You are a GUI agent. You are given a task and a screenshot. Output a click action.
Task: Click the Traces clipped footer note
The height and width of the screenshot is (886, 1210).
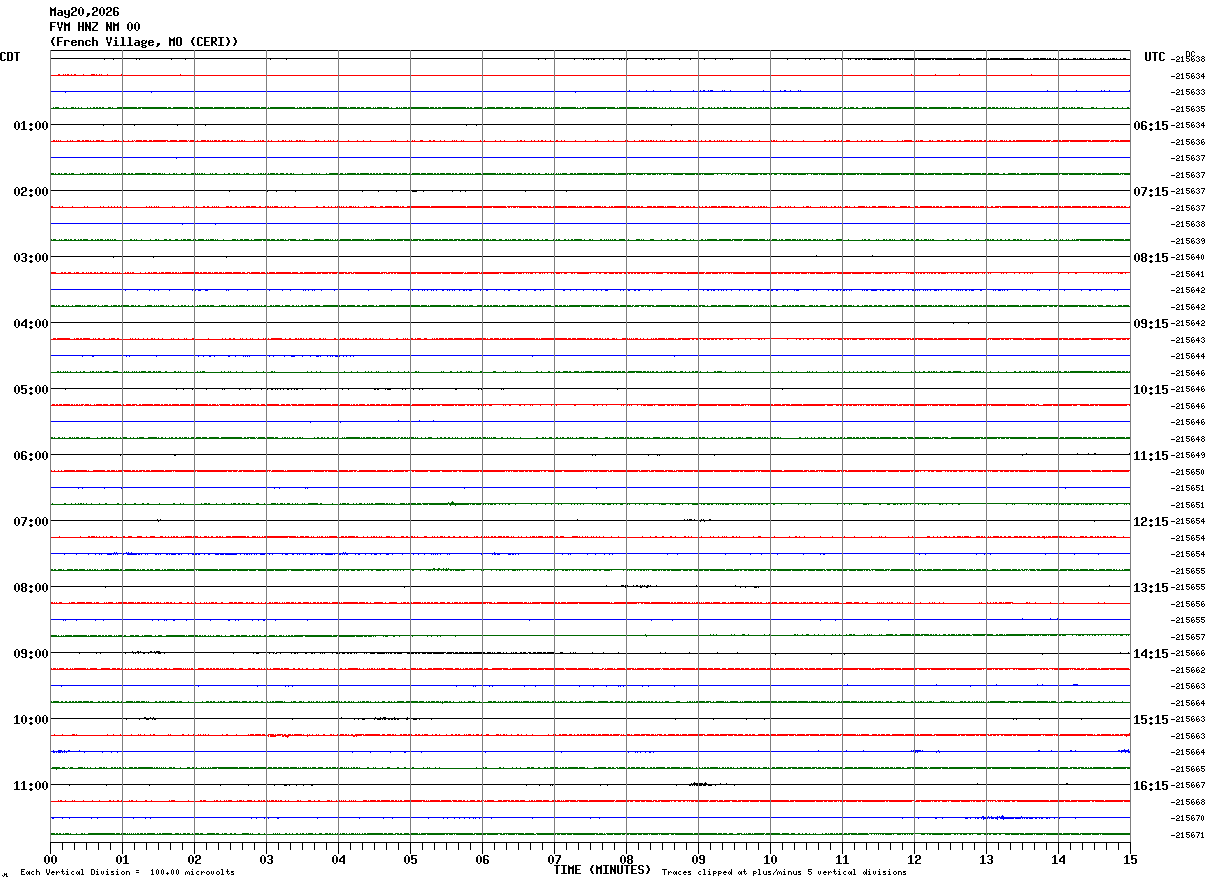(x=784, y=873)
